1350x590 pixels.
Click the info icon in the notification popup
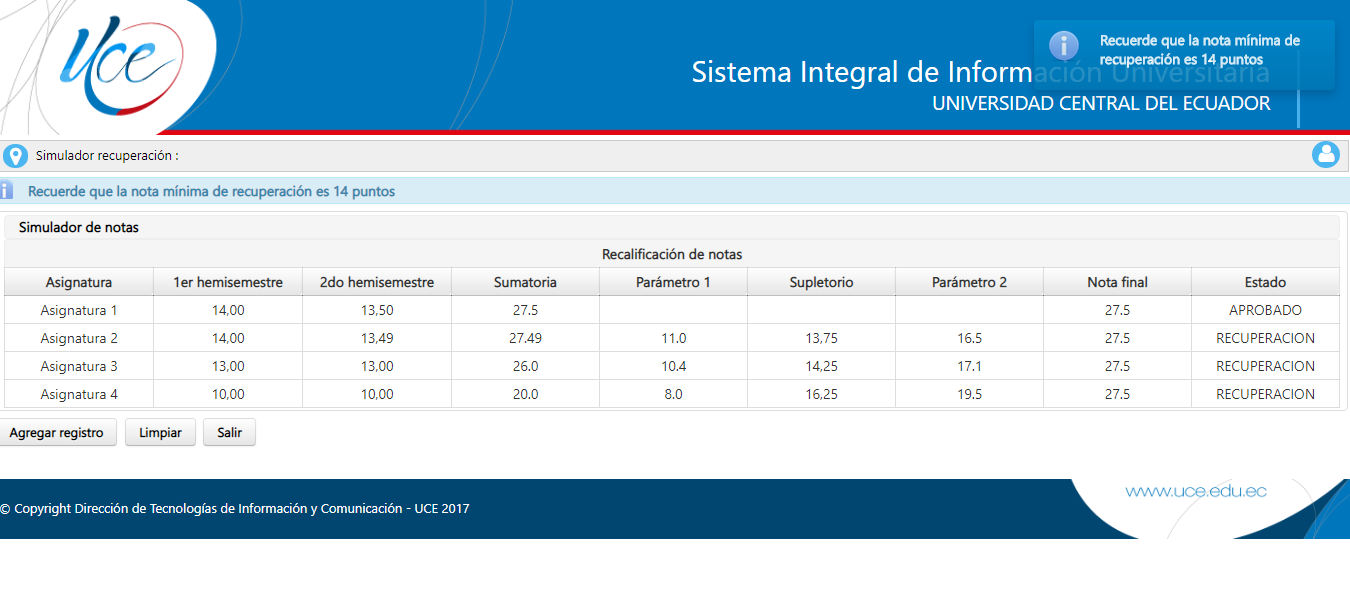click(1063, 45)
